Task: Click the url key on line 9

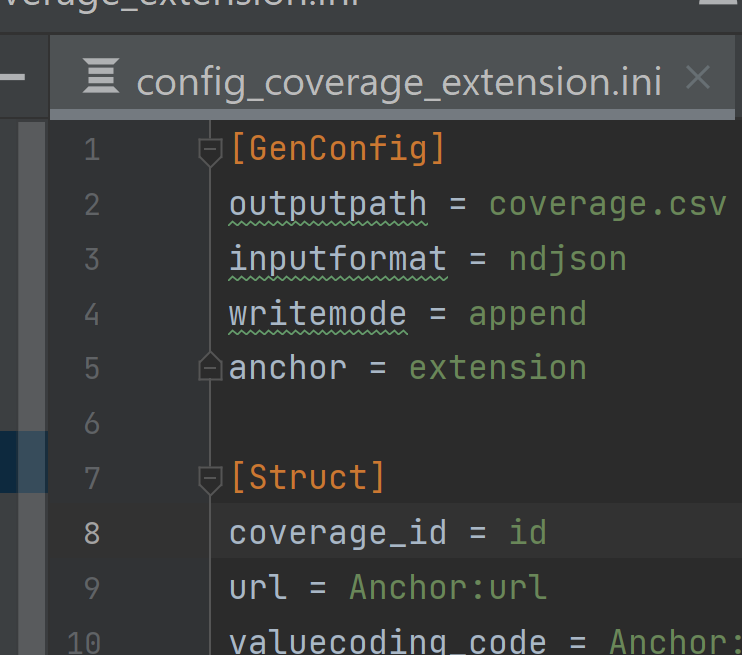Action: tap(258, 587)
